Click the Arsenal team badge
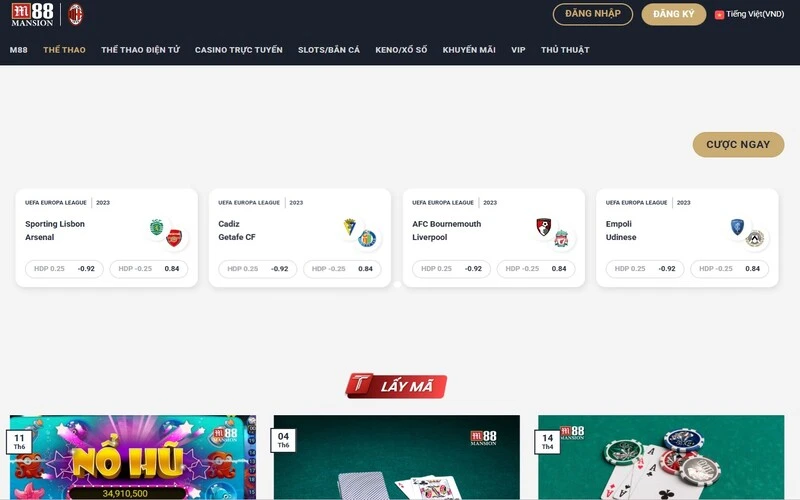Viewport: 800px width, 500px height. point(174,238)
